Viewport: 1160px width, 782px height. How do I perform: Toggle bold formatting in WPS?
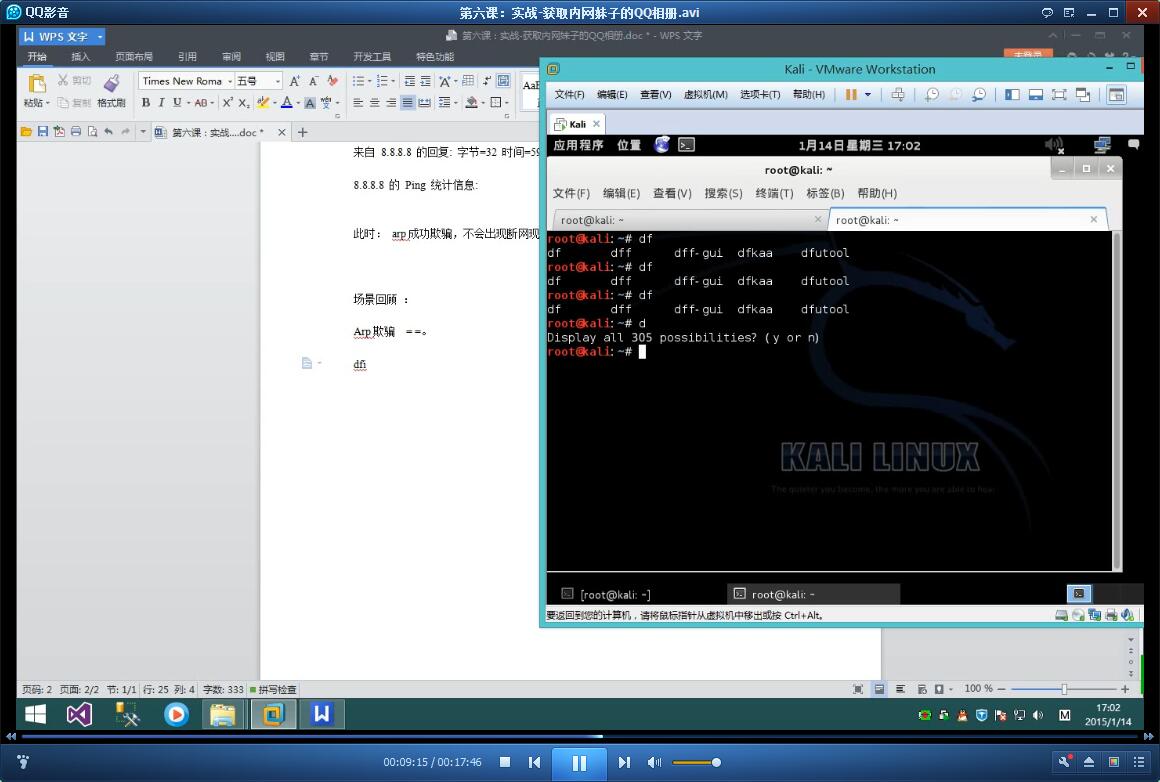pos(146,103)
